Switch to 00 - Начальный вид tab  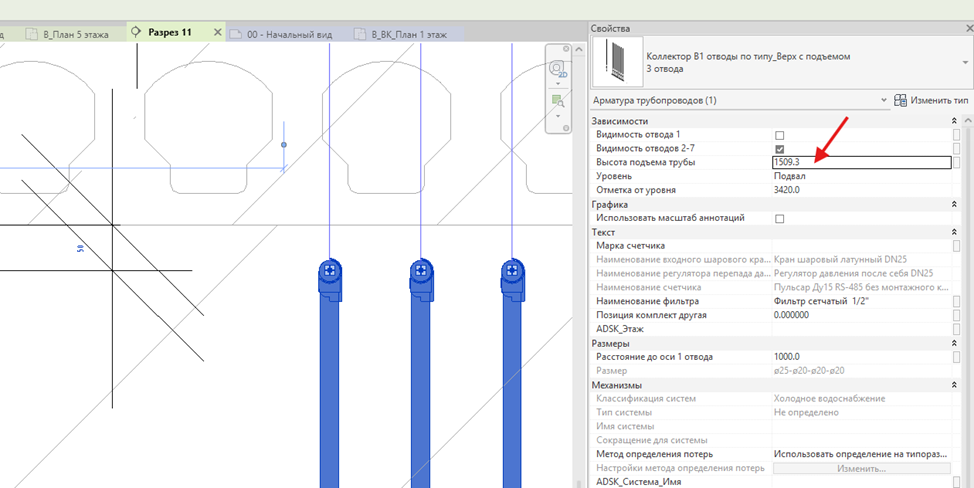[x=289, y=34]
